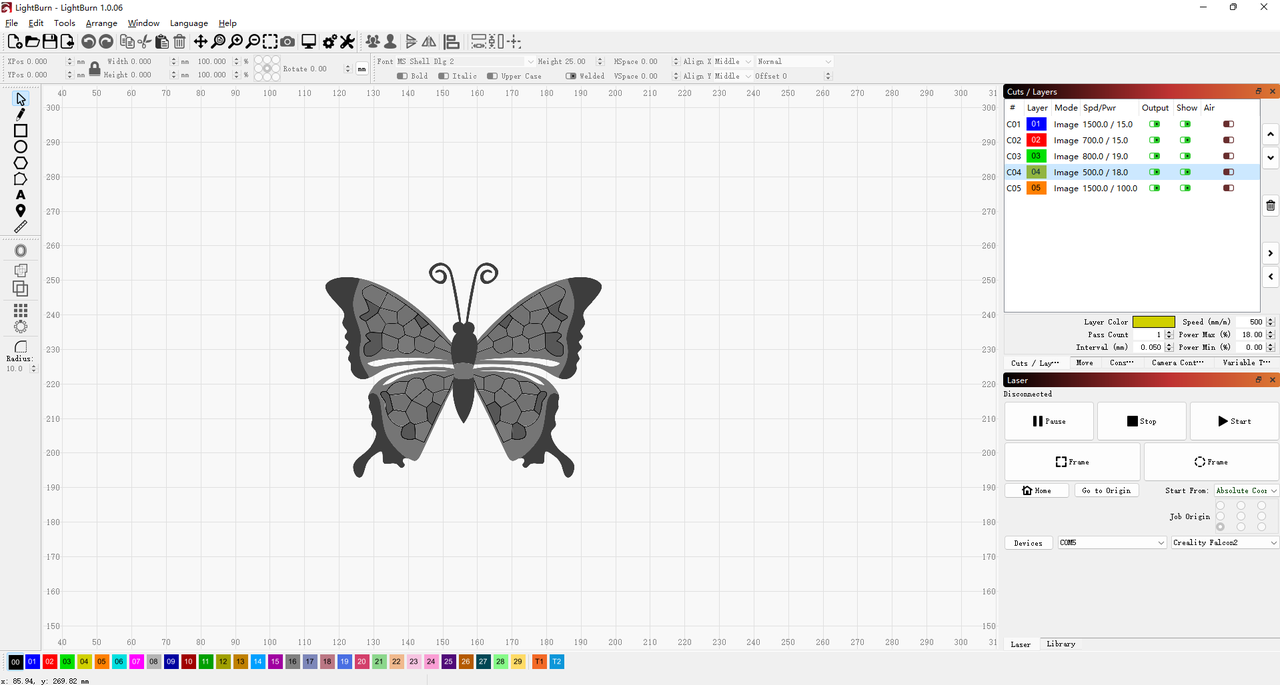1280x685 pixels.
Task: Switch to the Move tab
Action: pos(1085,363)
